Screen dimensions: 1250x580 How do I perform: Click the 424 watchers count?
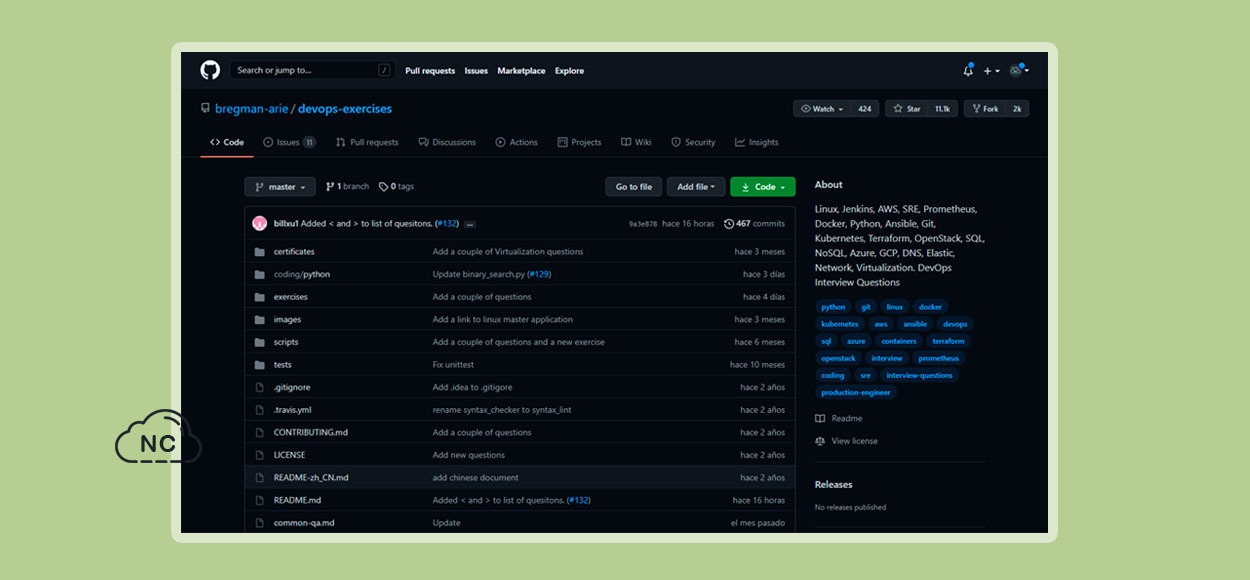[864, 109]
